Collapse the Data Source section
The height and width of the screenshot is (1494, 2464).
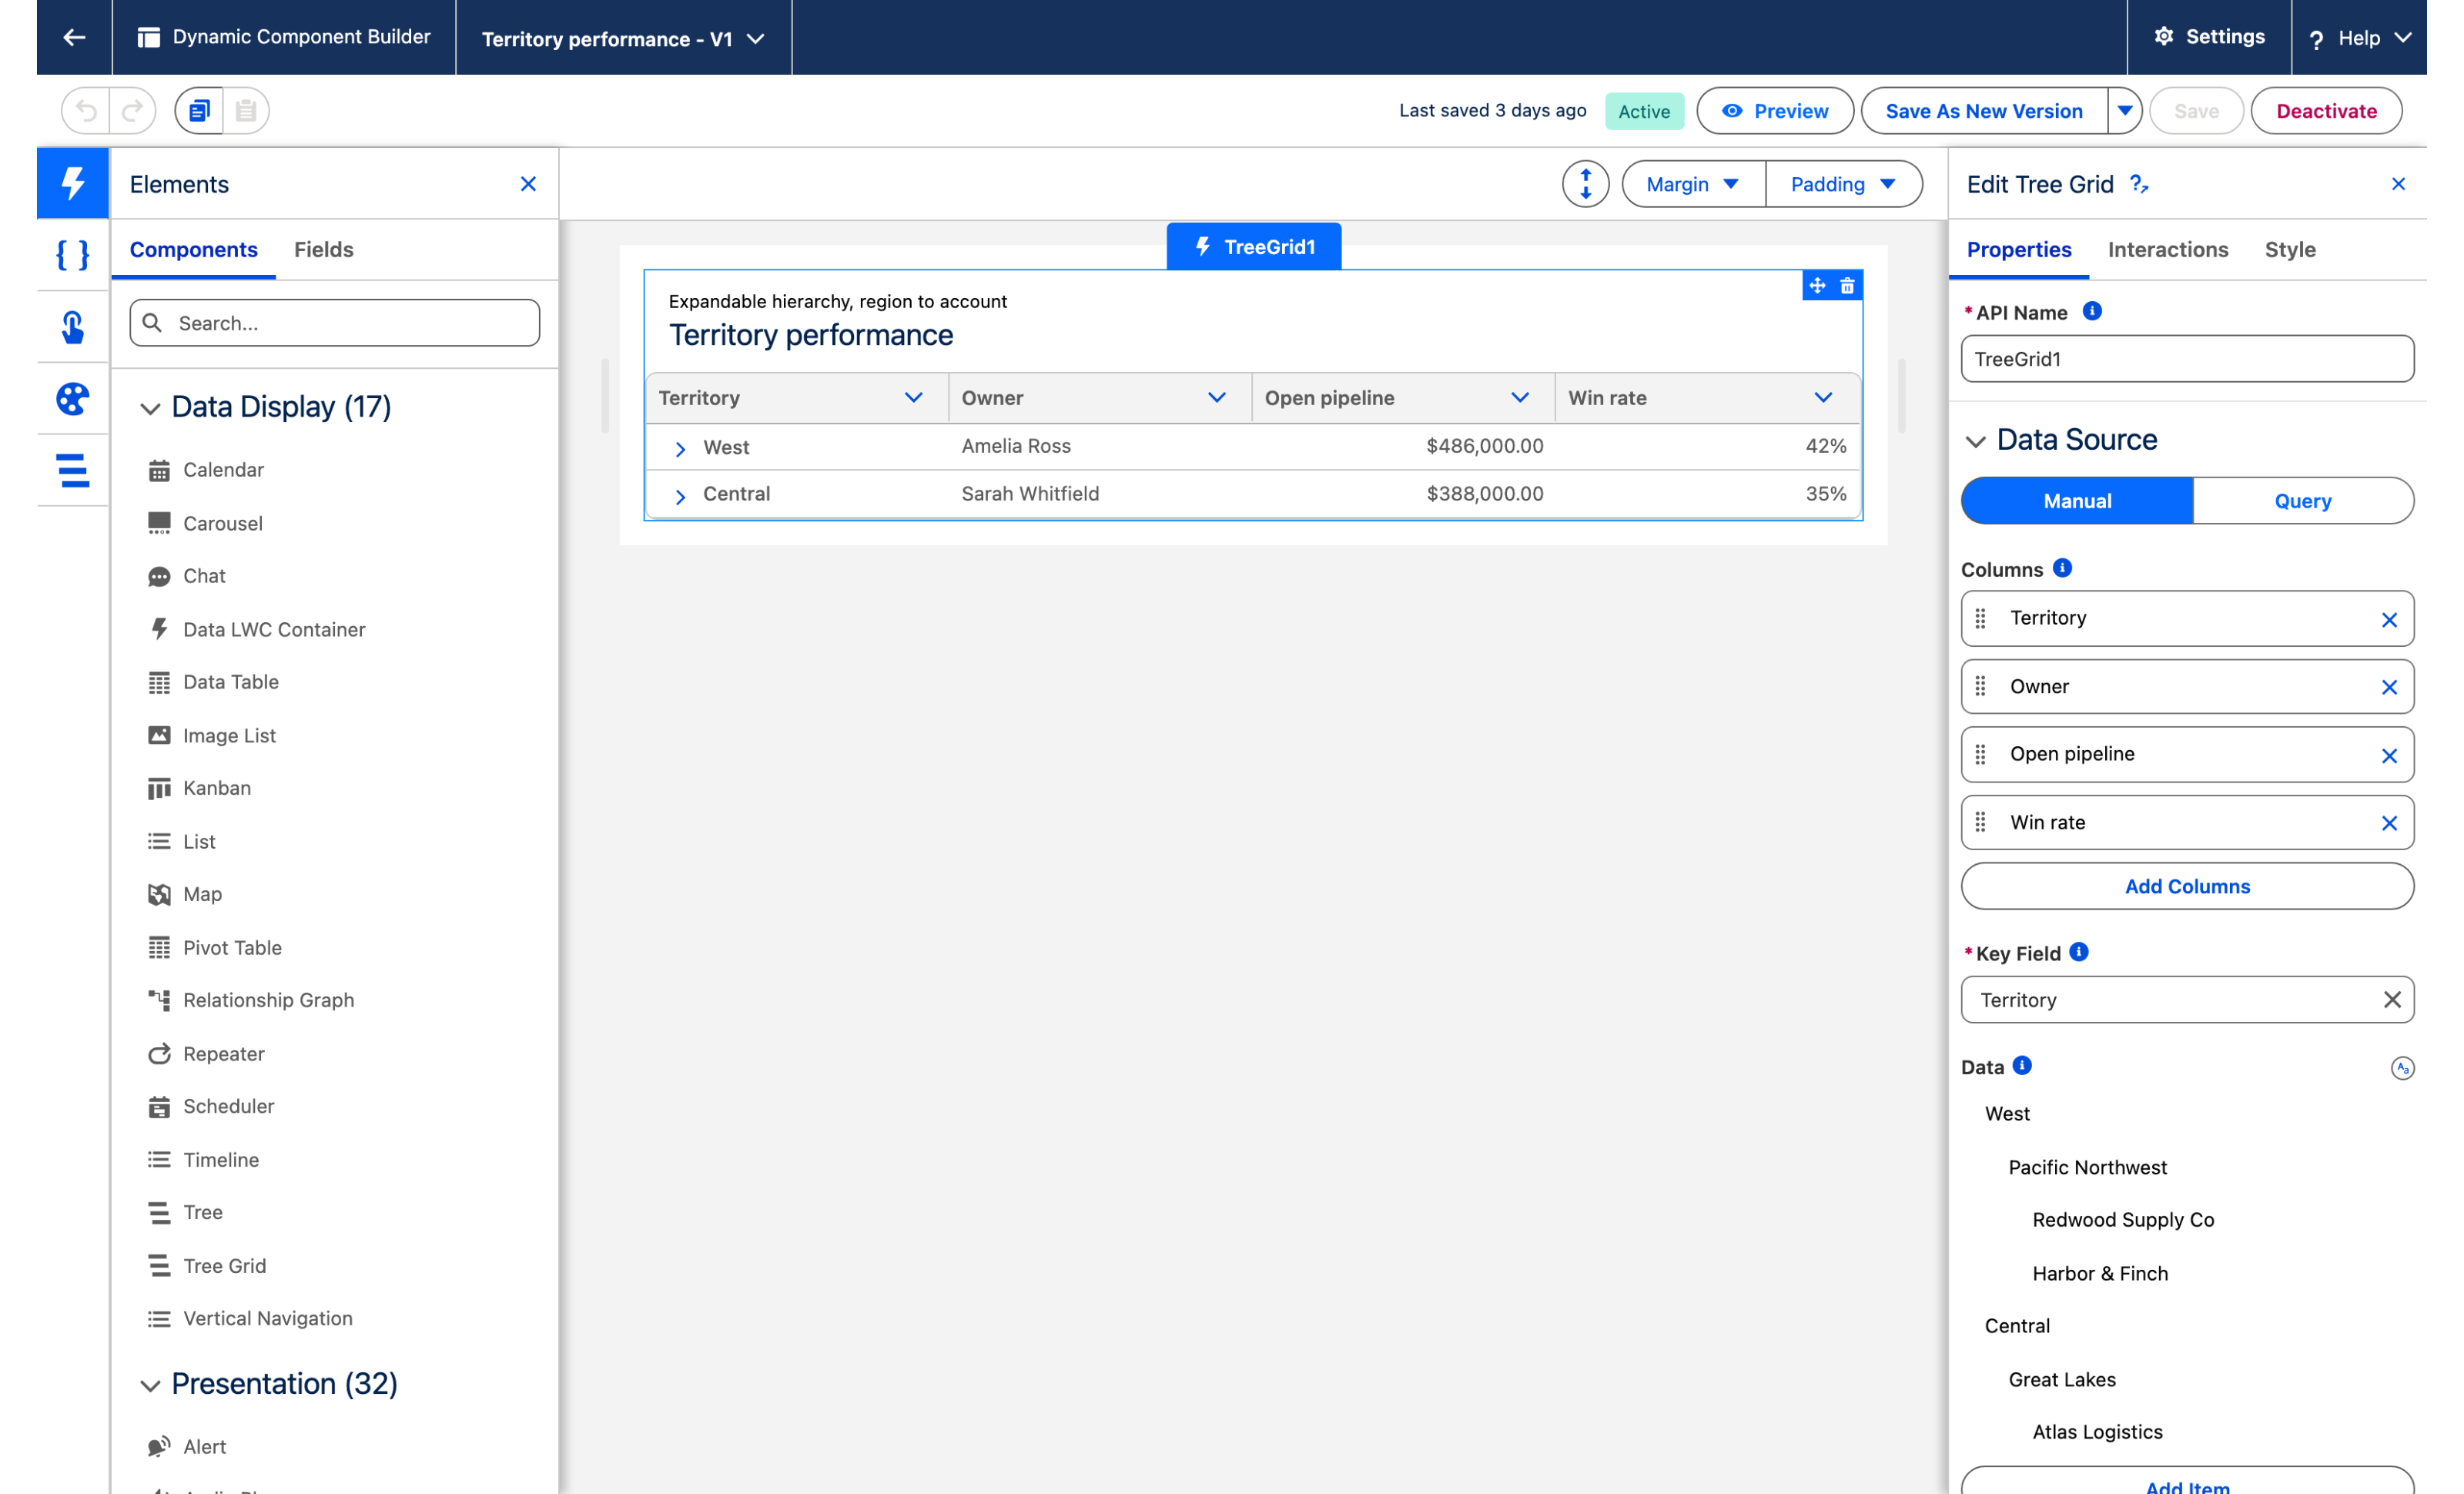coord(1975,441)
